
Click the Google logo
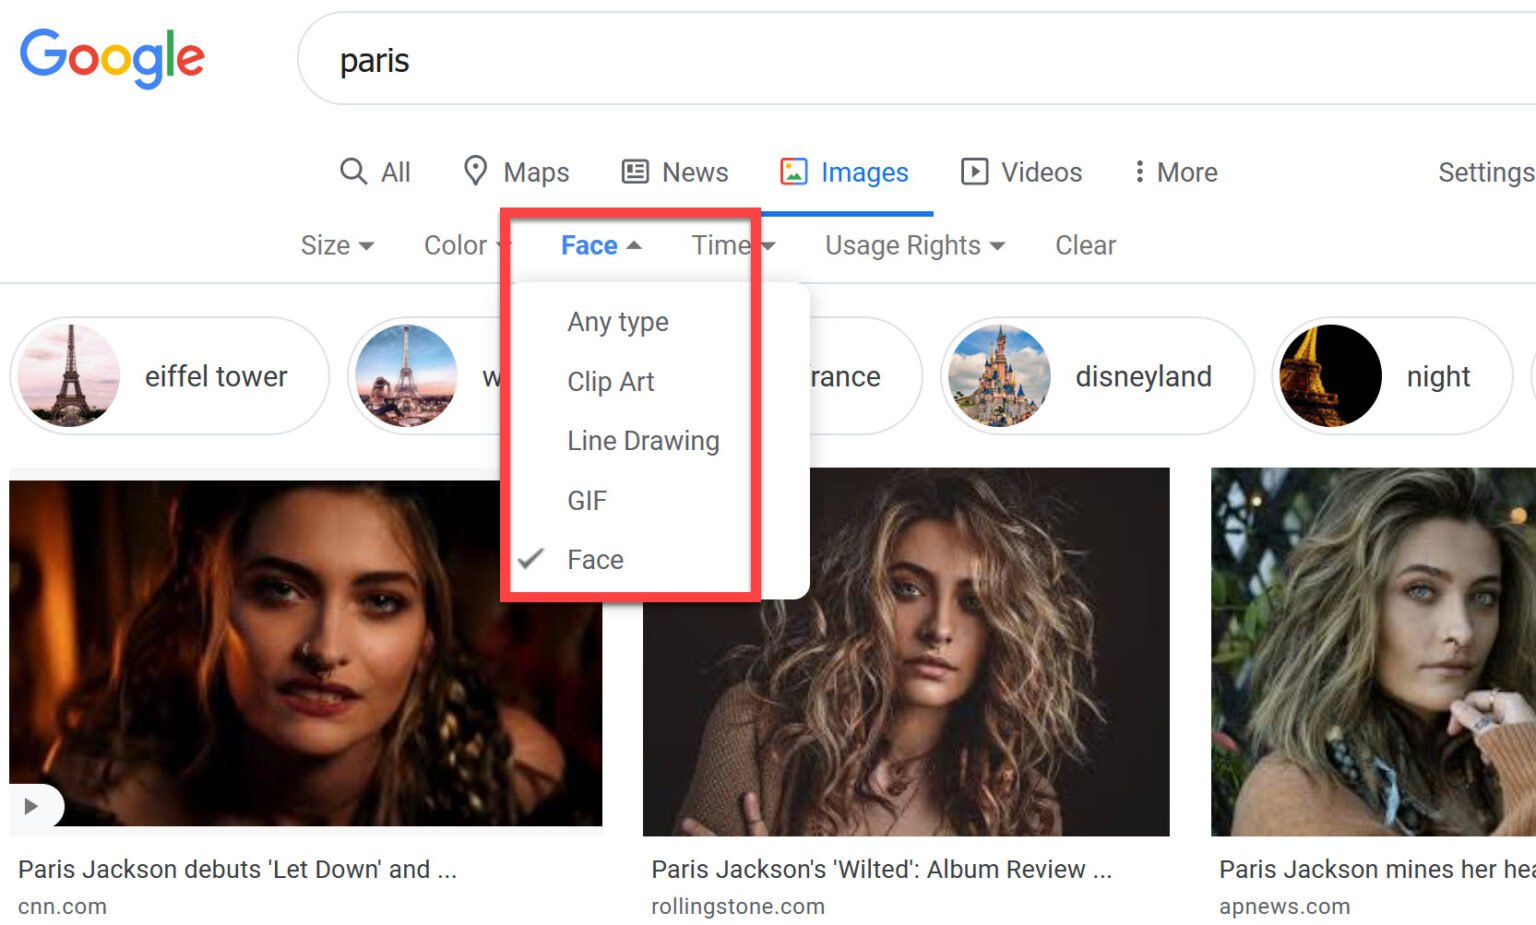click(112, 58)
